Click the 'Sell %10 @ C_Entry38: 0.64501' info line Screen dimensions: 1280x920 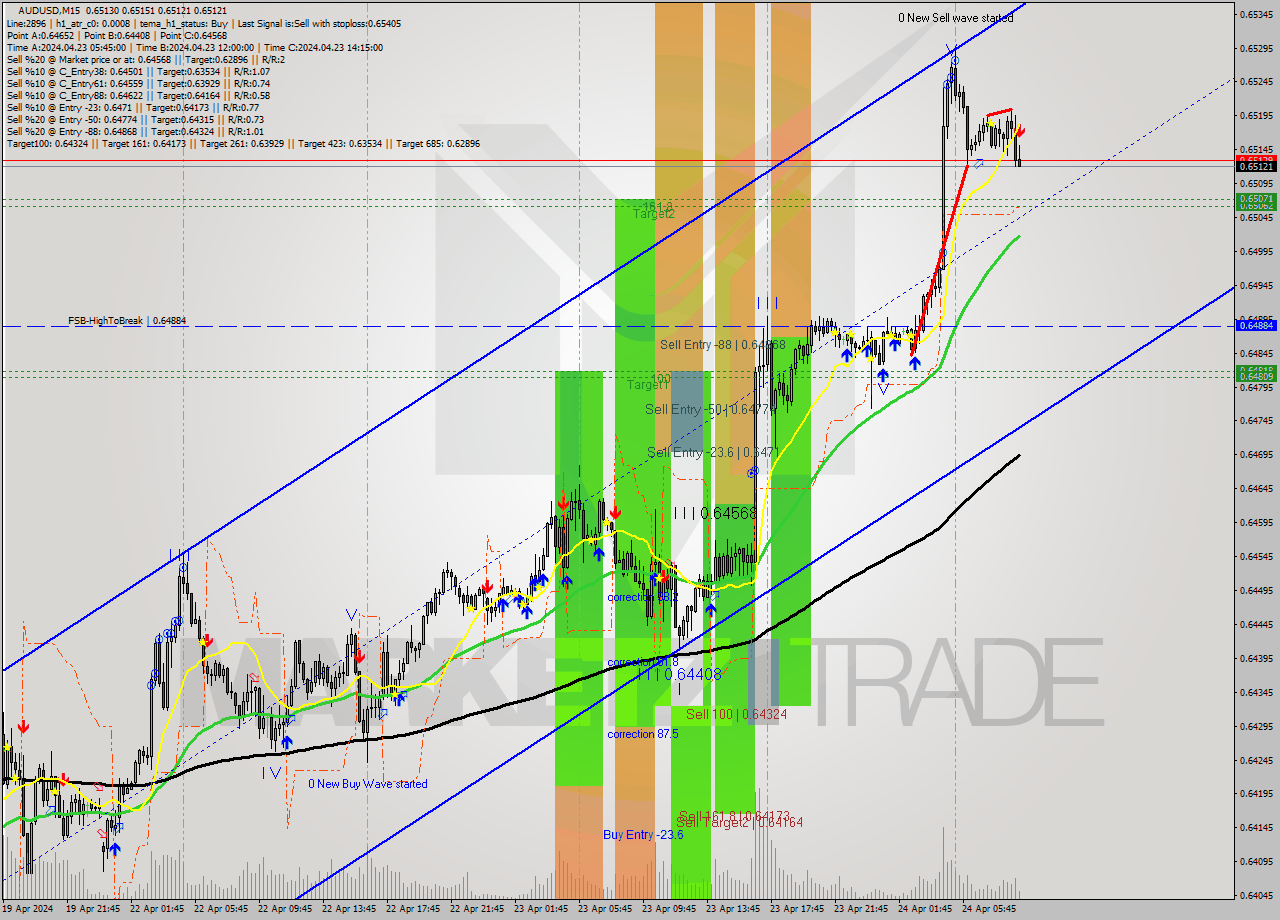point(138,72)
